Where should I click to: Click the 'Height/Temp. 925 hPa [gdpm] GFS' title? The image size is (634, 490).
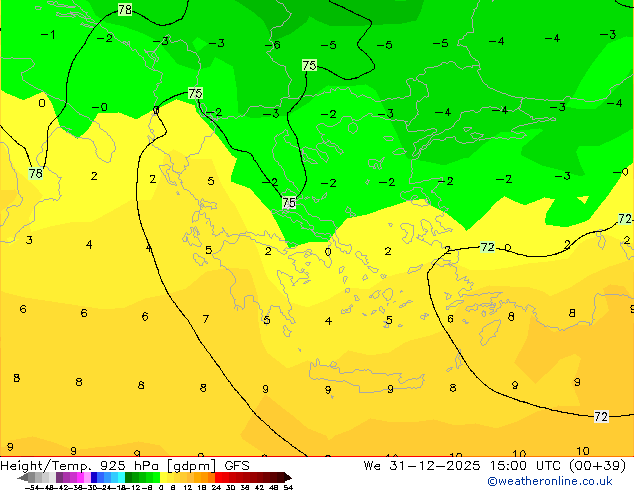click(x=125, y=466)
